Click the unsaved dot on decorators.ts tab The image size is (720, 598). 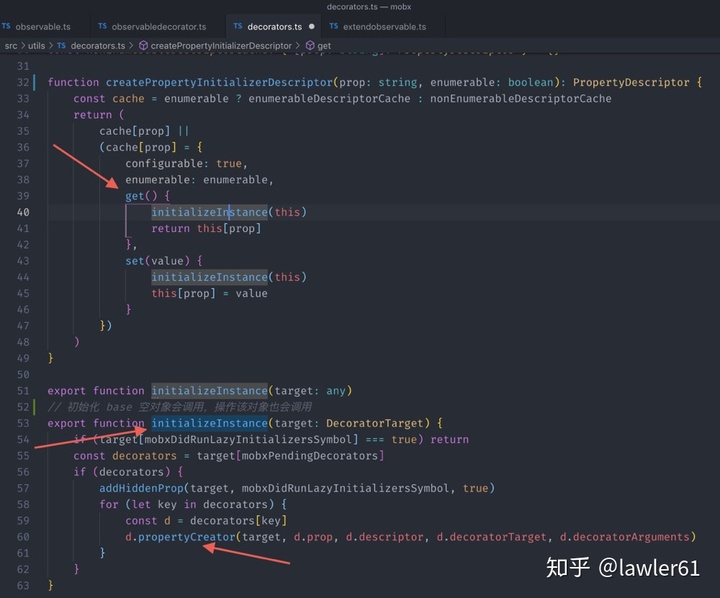point(312,27)
